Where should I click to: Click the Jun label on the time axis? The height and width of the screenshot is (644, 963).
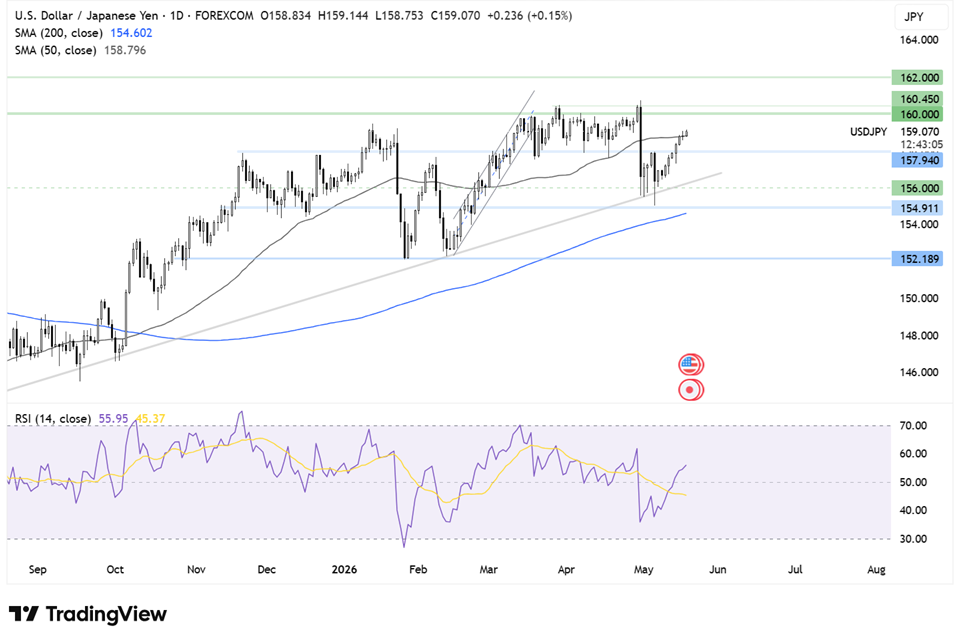[x=717, y=570]
